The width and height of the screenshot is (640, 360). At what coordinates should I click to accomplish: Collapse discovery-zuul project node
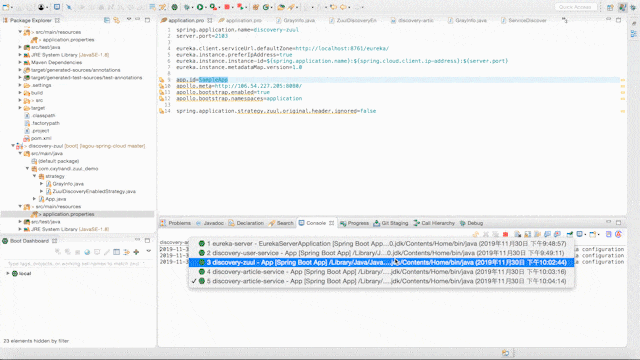click(x=13, y=146)
